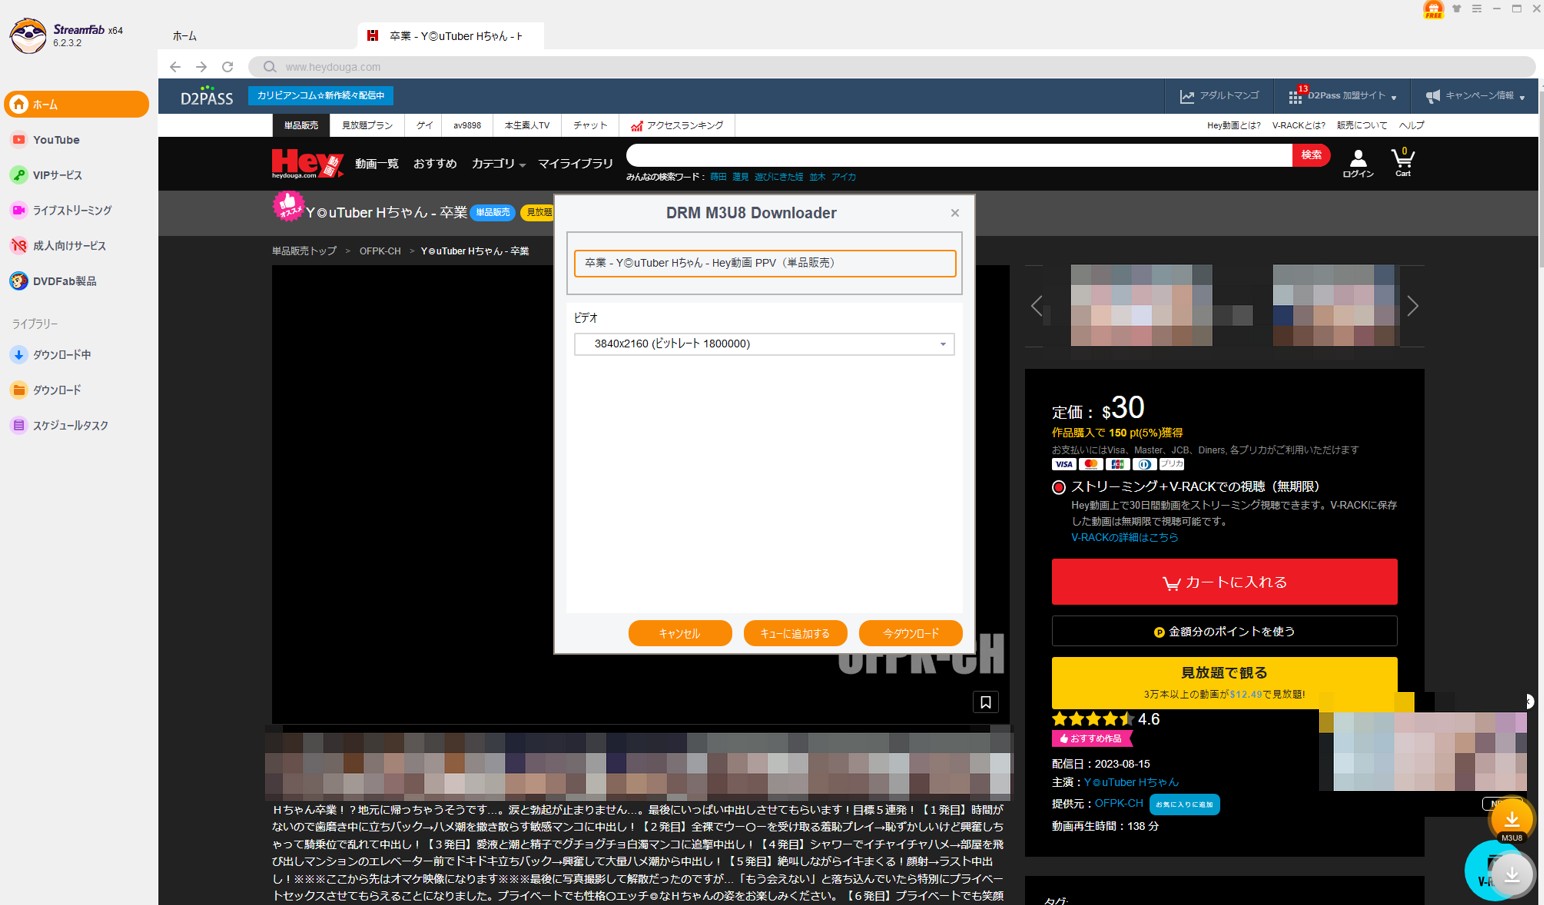Viewport: 1544px width, 905px height.
Task: Click the アダルトマンガ chart icon link
Action: [x=1219, y=96]
